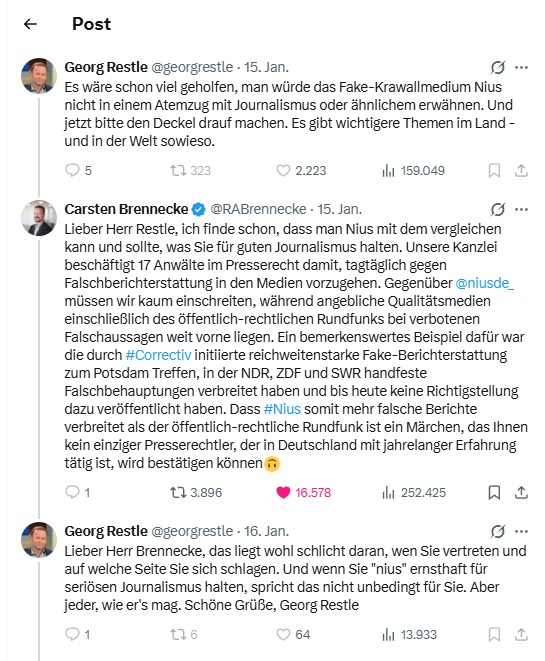545x661 pixels.
Task: Open the #Nius hashtag link
Action: (282, 409)
